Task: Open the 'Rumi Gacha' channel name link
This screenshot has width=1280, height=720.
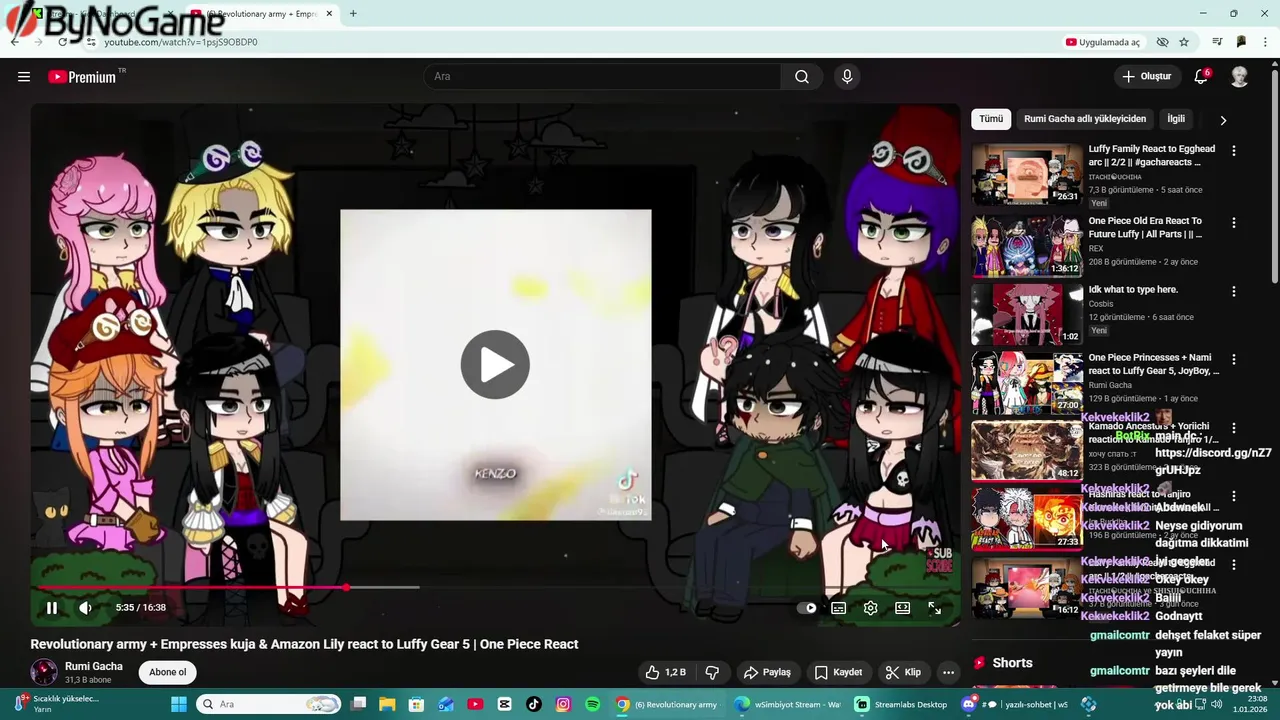Action: pyautogui.click(x=94, y=666)
